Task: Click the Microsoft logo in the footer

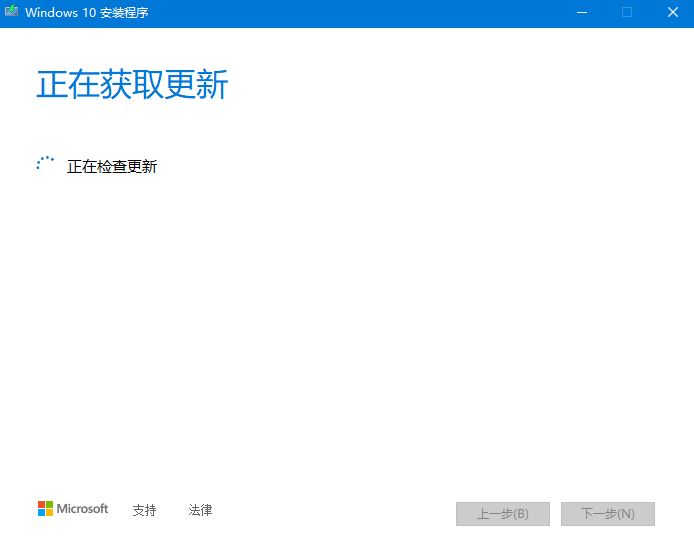Action: click(x=73, y=509)
